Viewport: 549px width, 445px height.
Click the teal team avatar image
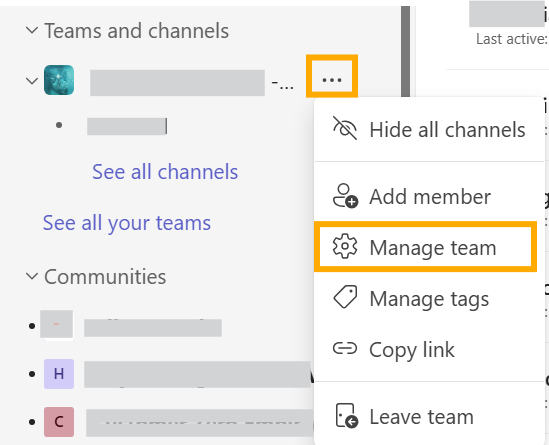point(59,80)
